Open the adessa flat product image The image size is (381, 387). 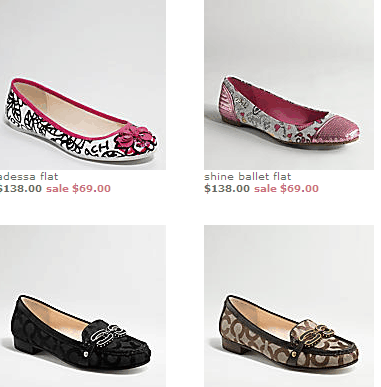pos(83,85)
